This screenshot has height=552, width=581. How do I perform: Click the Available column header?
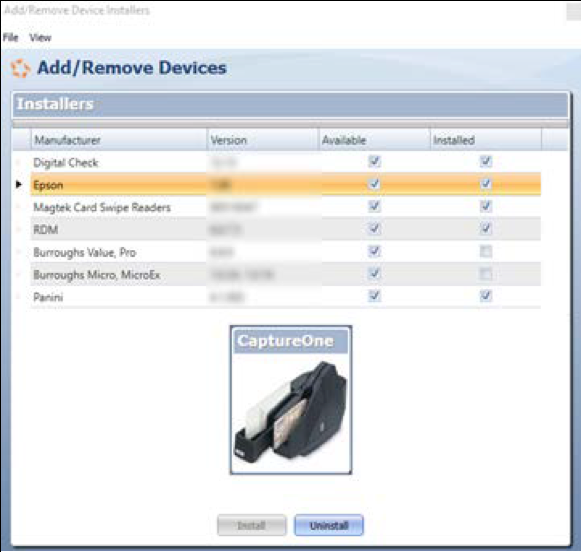coord(374,140)
